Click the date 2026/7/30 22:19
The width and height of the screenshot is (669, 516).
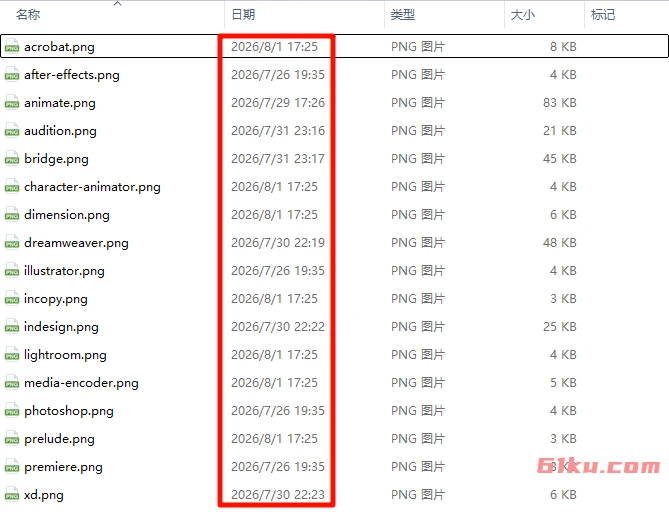(x=278, y=242)
